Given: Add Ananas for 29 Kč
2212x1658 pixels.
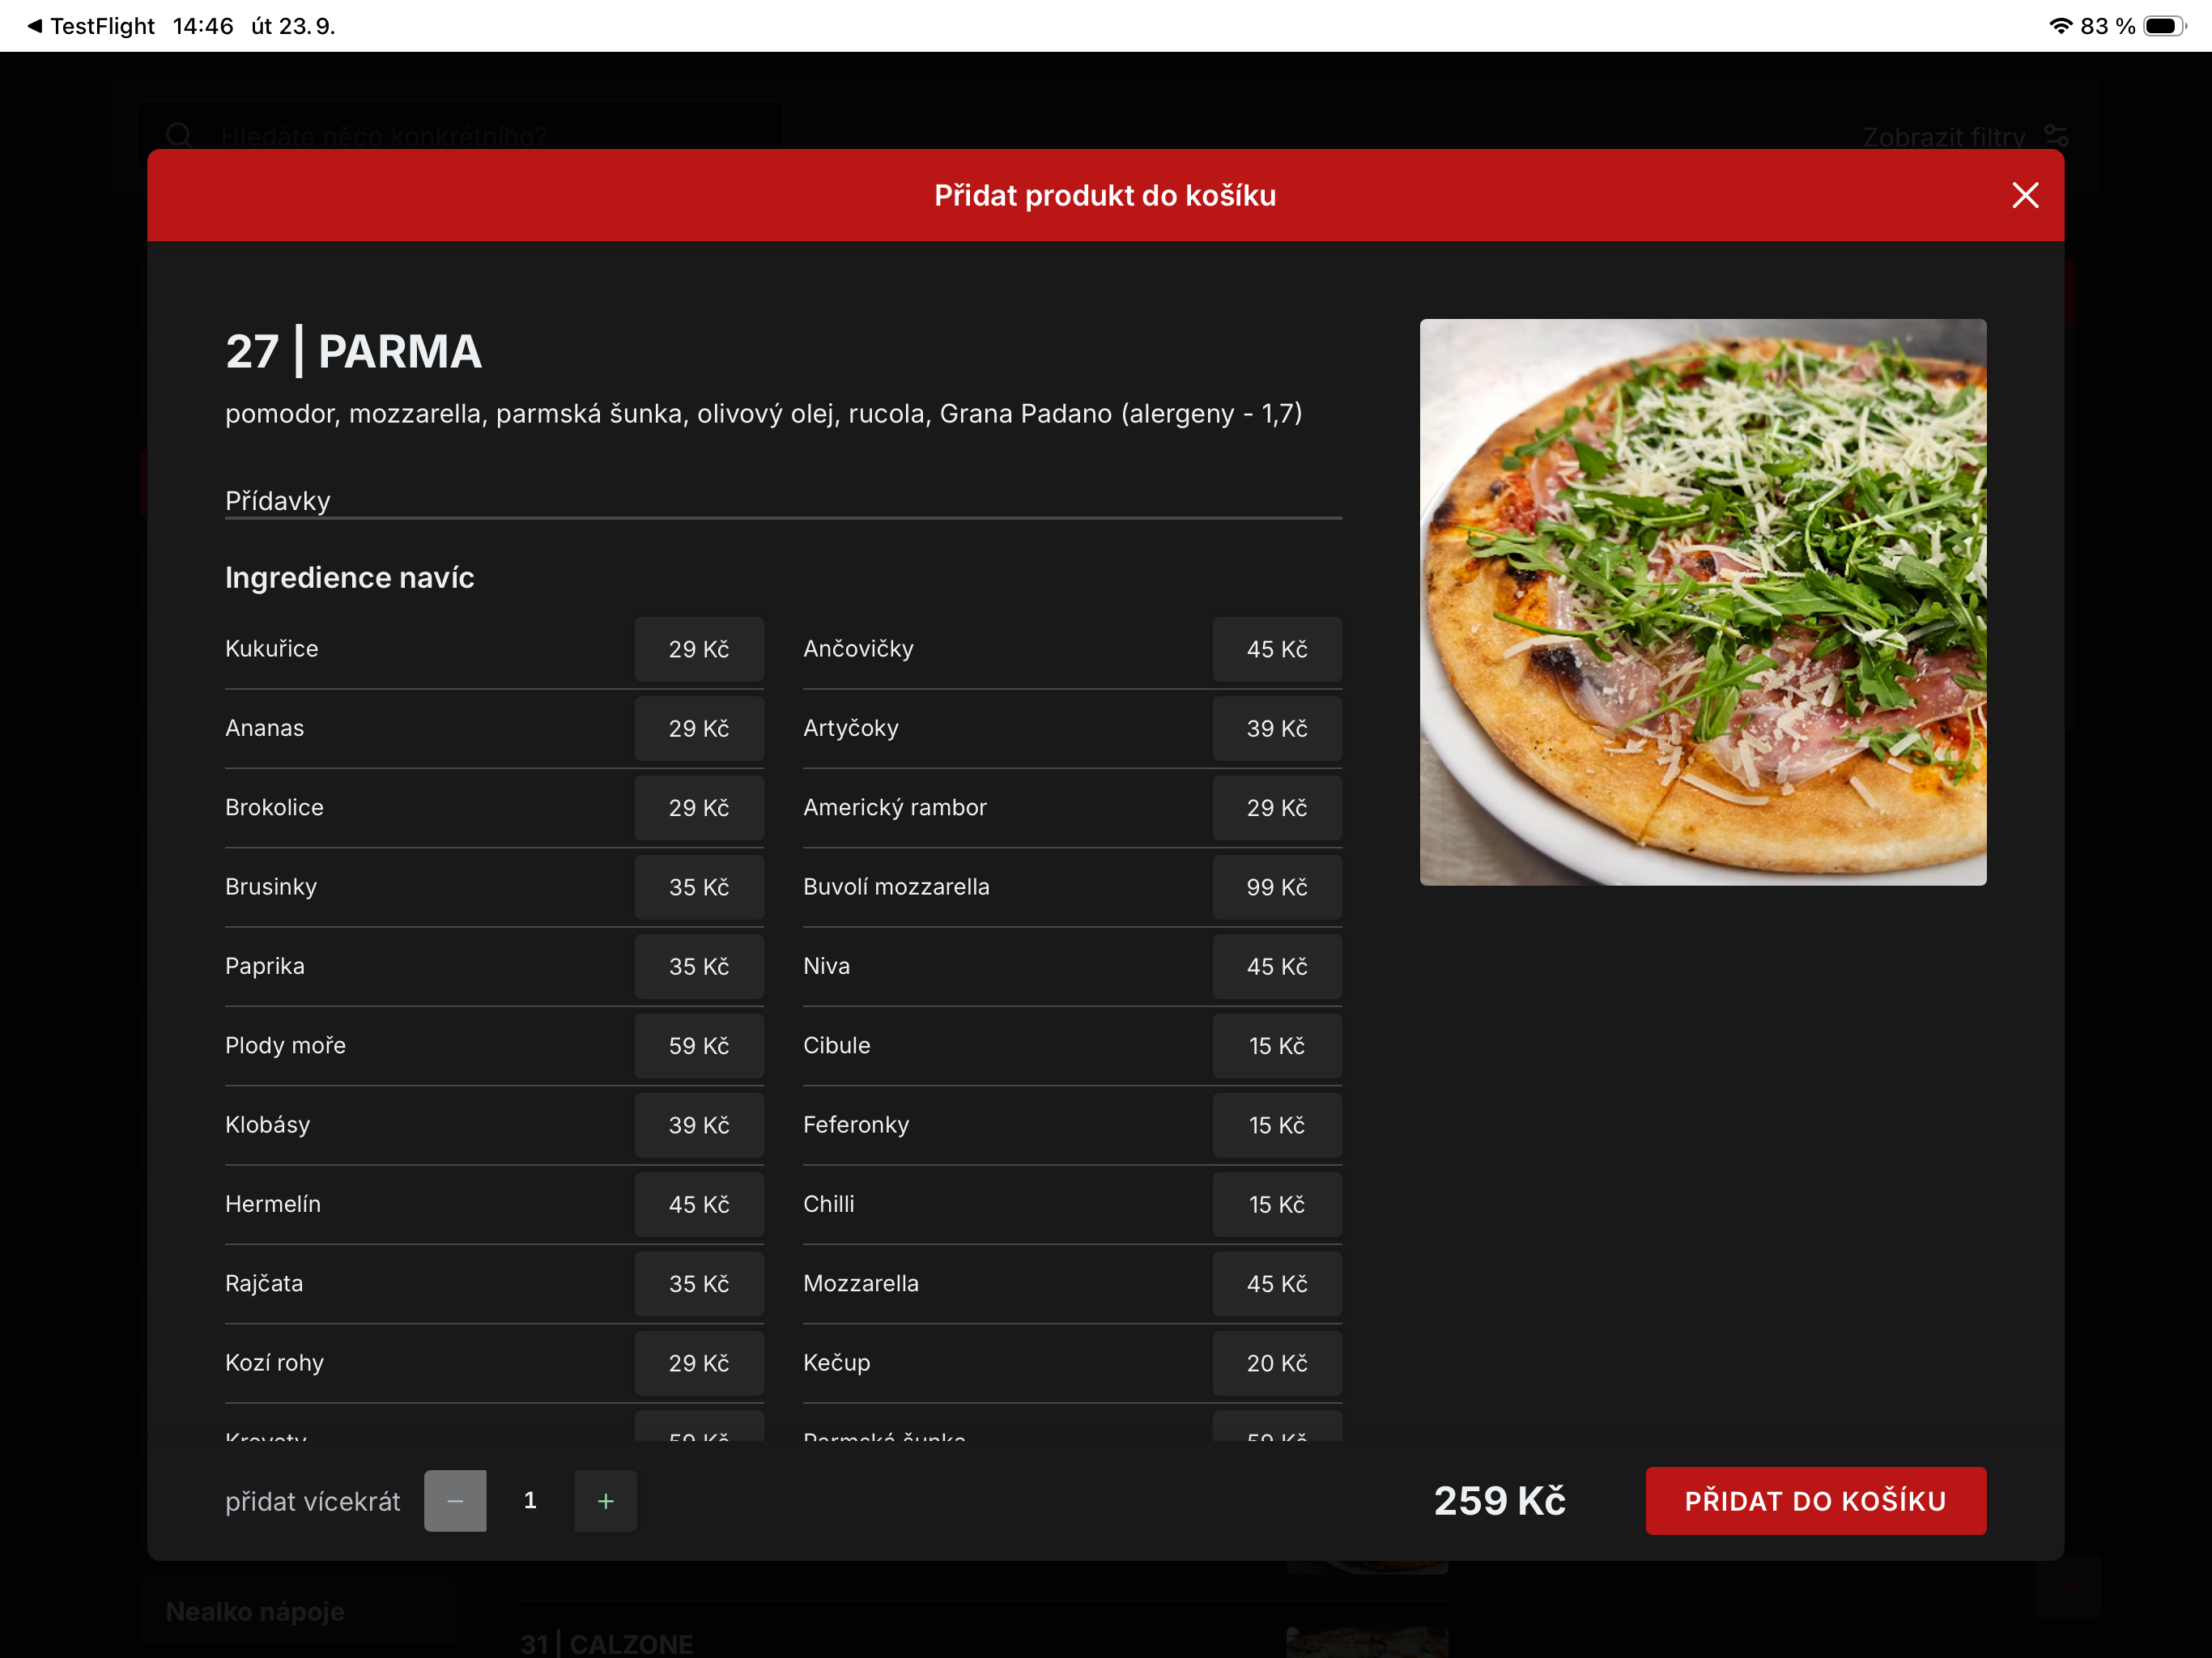Looking at the screenshot, I should tap(699, 728).
